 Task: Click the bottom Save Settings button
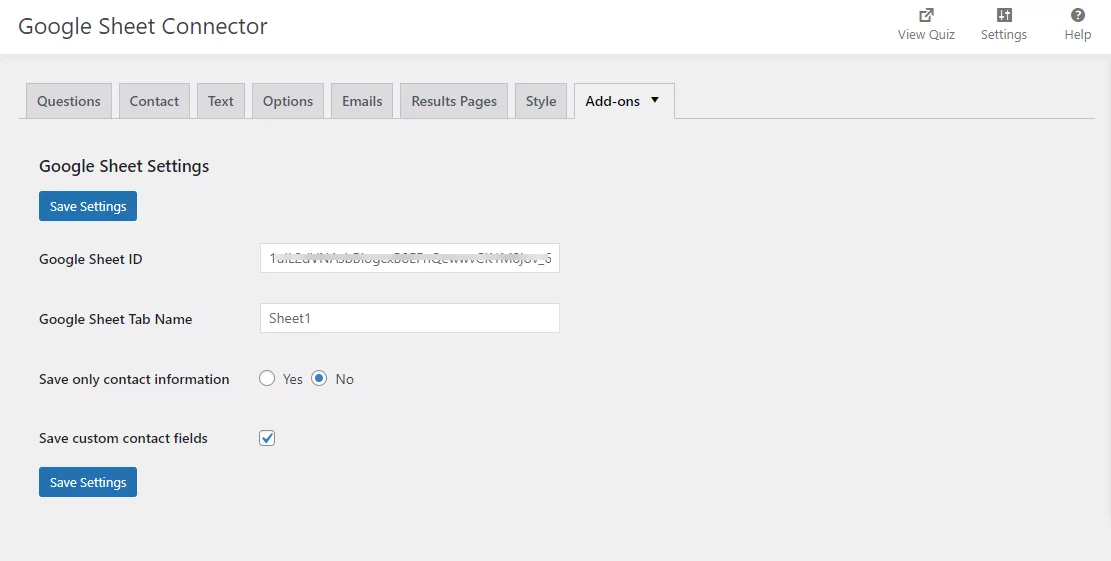pos(88,482)
